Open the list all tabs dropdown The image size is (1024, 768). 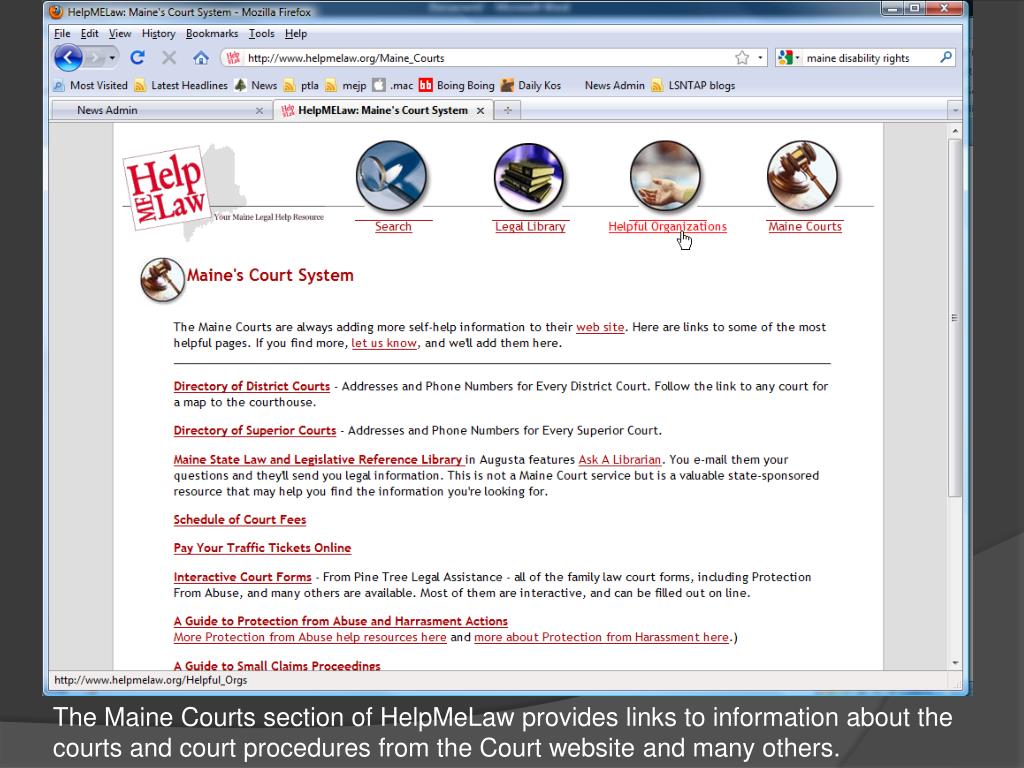[955, 110]
